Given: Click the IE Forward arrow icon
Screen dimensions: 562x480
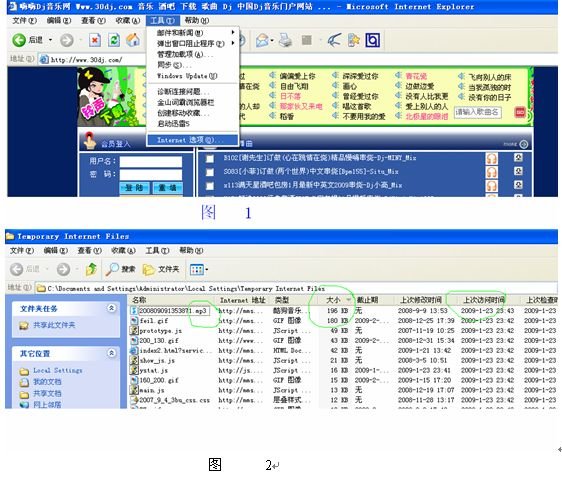Looking at the screenshot, I should tap(66, 40).
